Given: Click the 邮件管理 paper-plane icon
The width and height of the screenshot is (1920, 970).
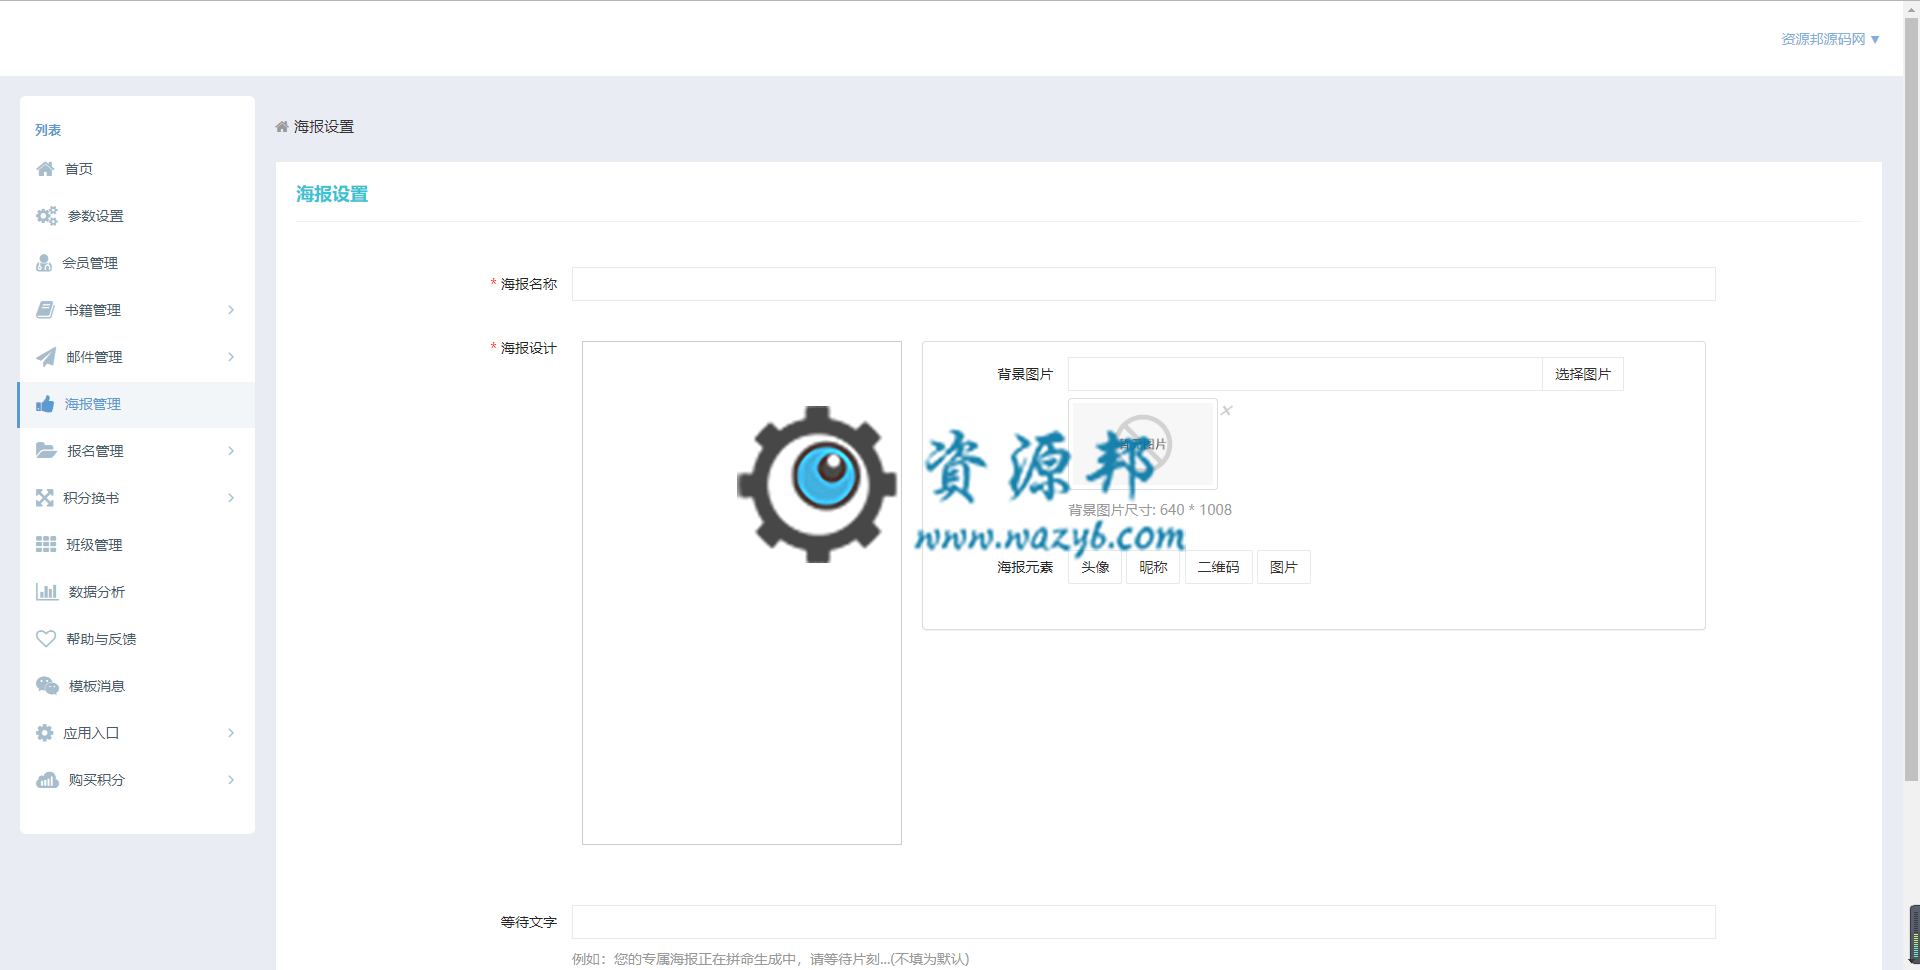Looking at the screenshot, I should (46, 357).
